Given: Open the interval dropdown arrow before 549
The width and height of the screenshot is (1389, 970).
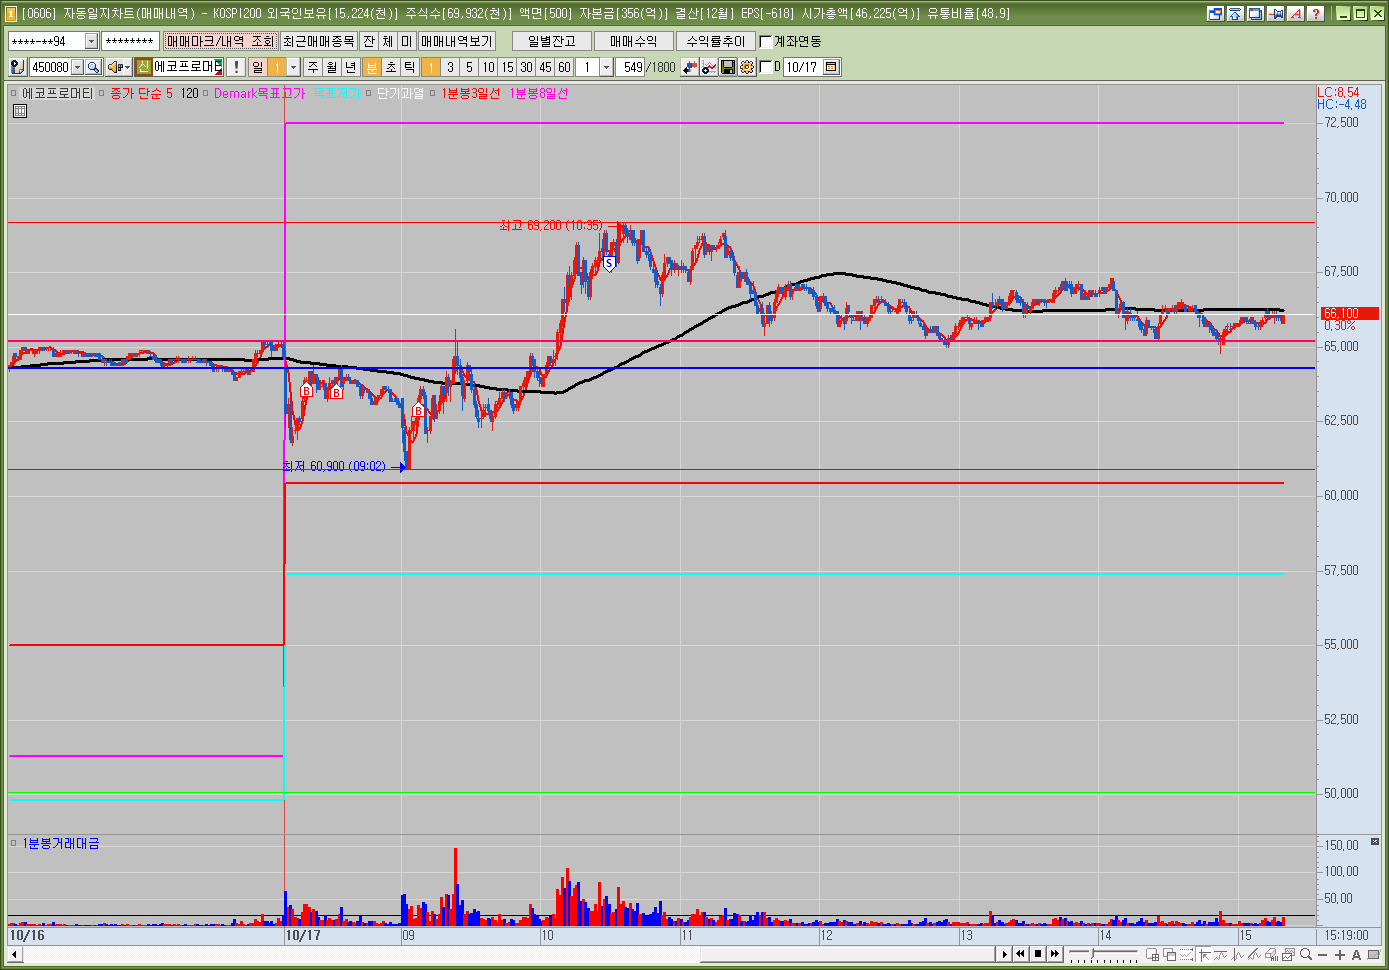Looking at the screenshot, I should [x=606, y=67].
